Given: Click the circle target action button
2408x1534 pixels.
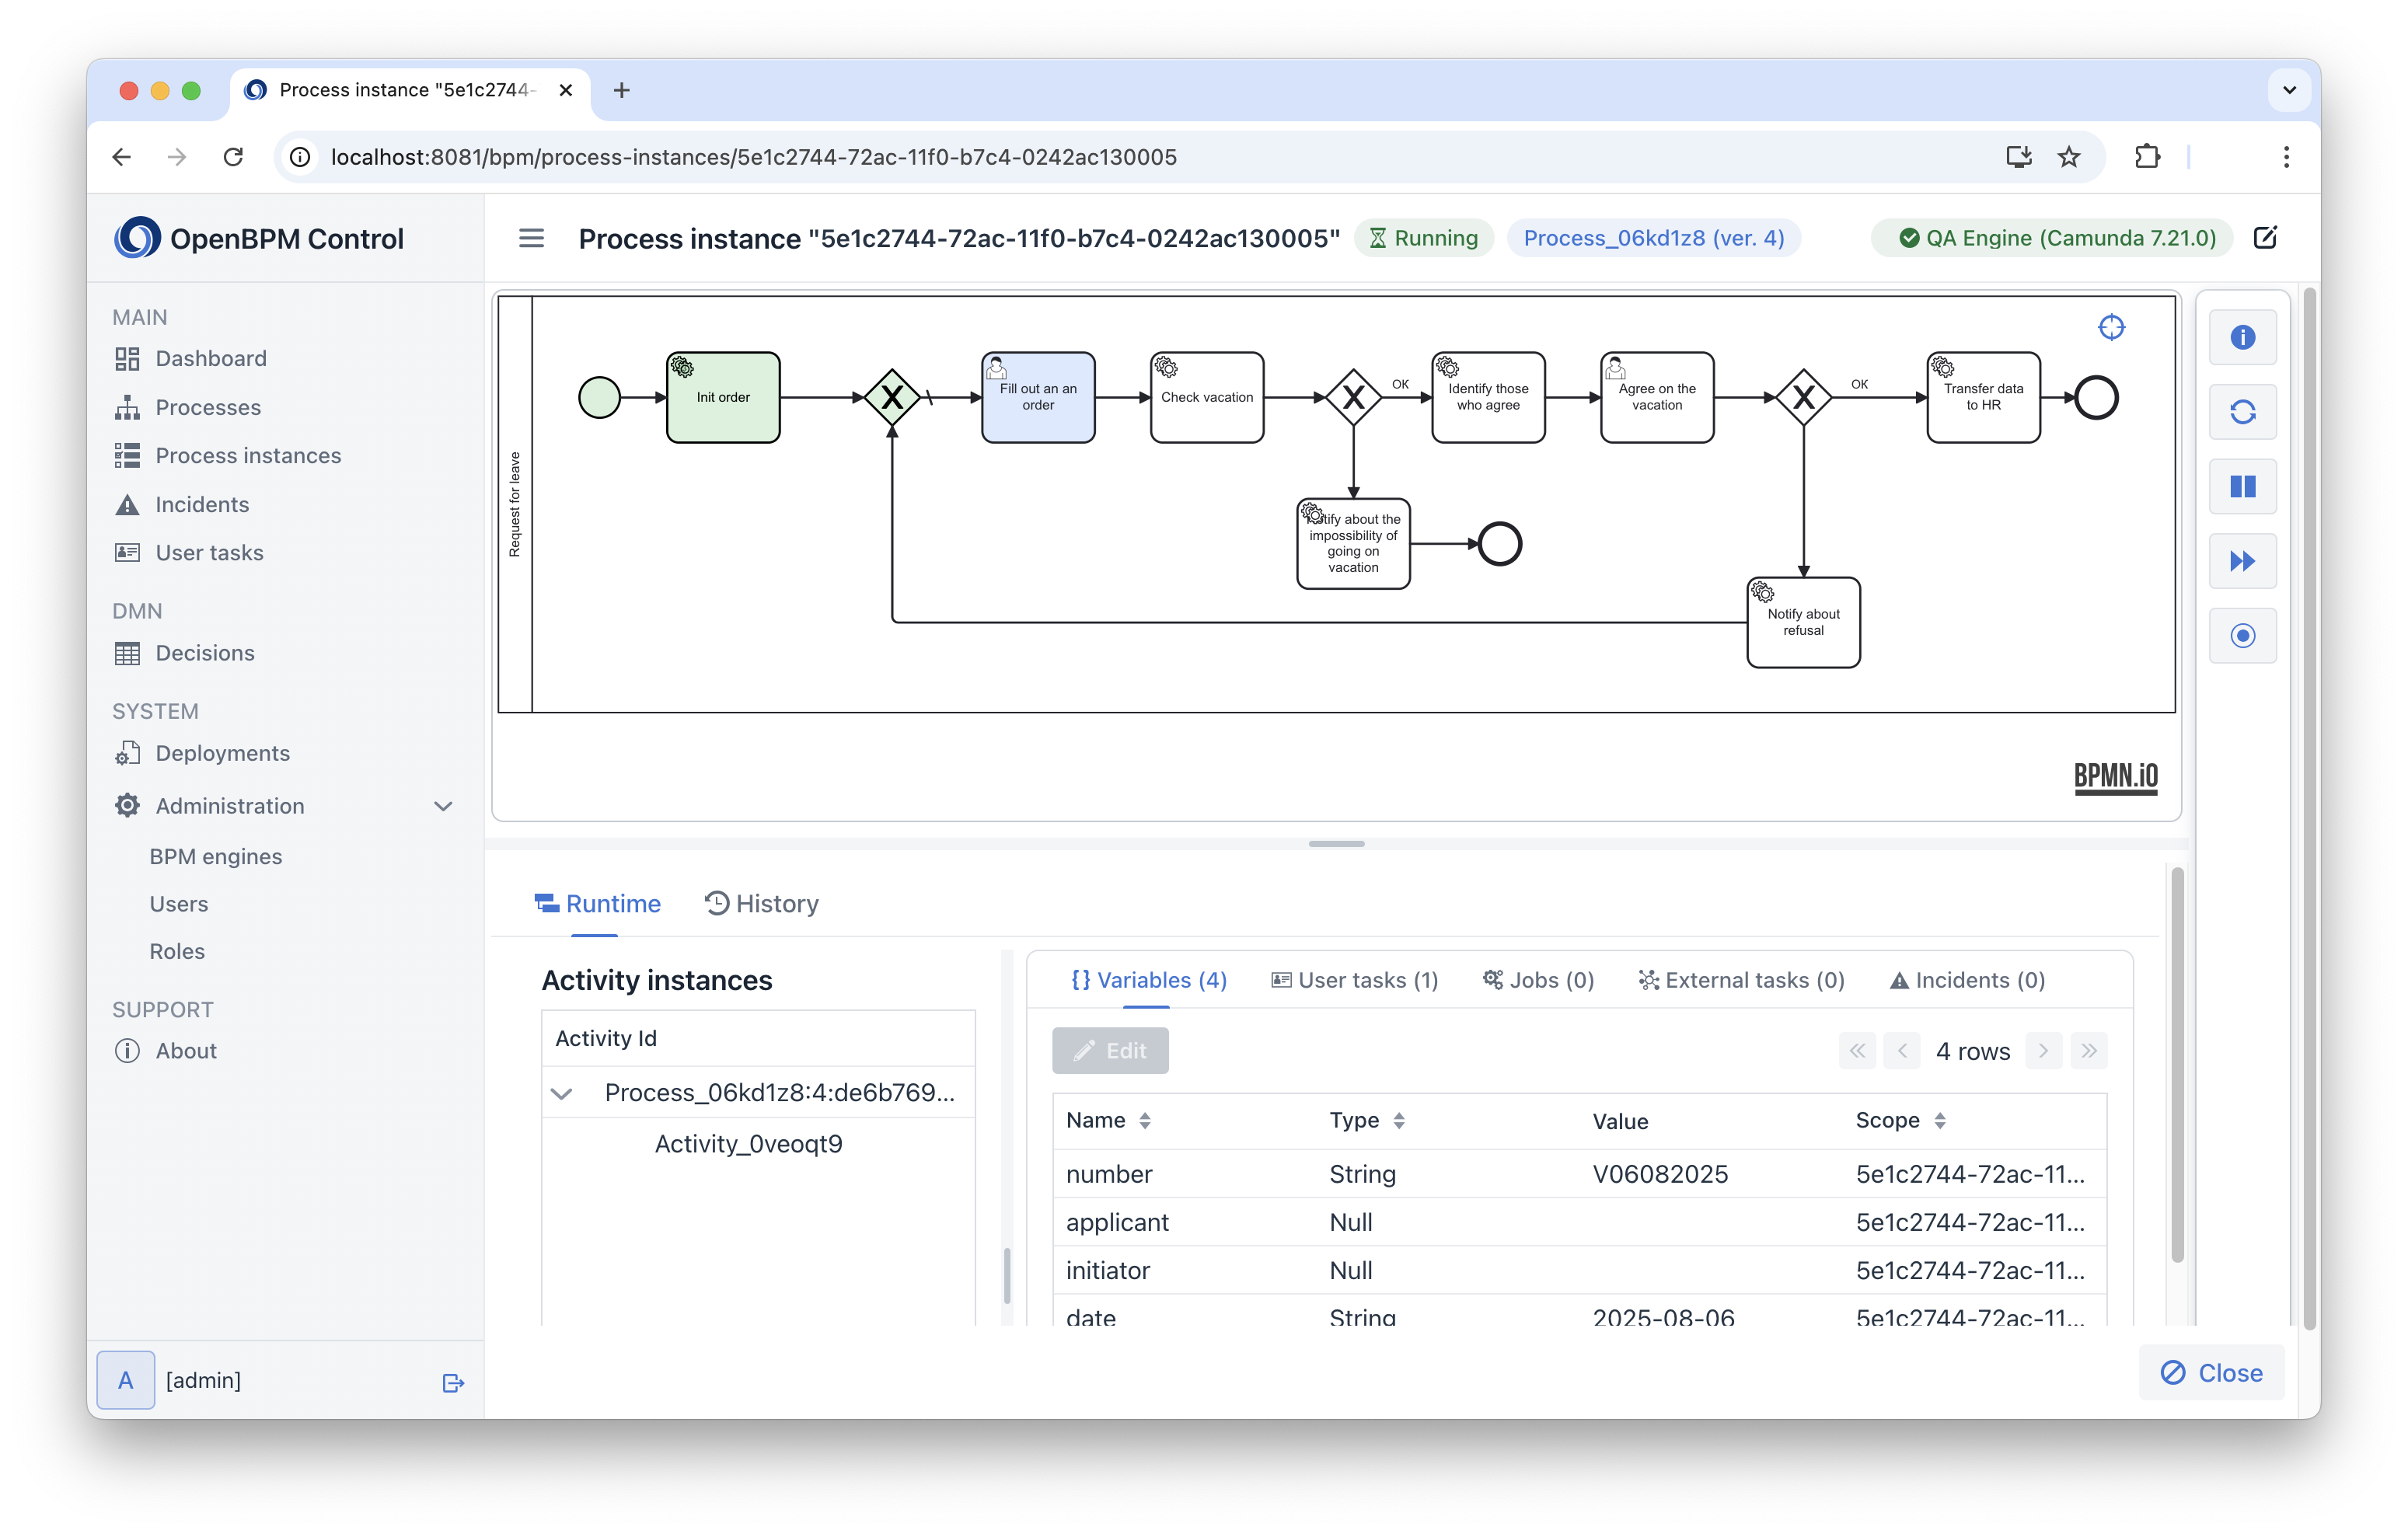Looking at the screenshot, I should (2242, 635).
